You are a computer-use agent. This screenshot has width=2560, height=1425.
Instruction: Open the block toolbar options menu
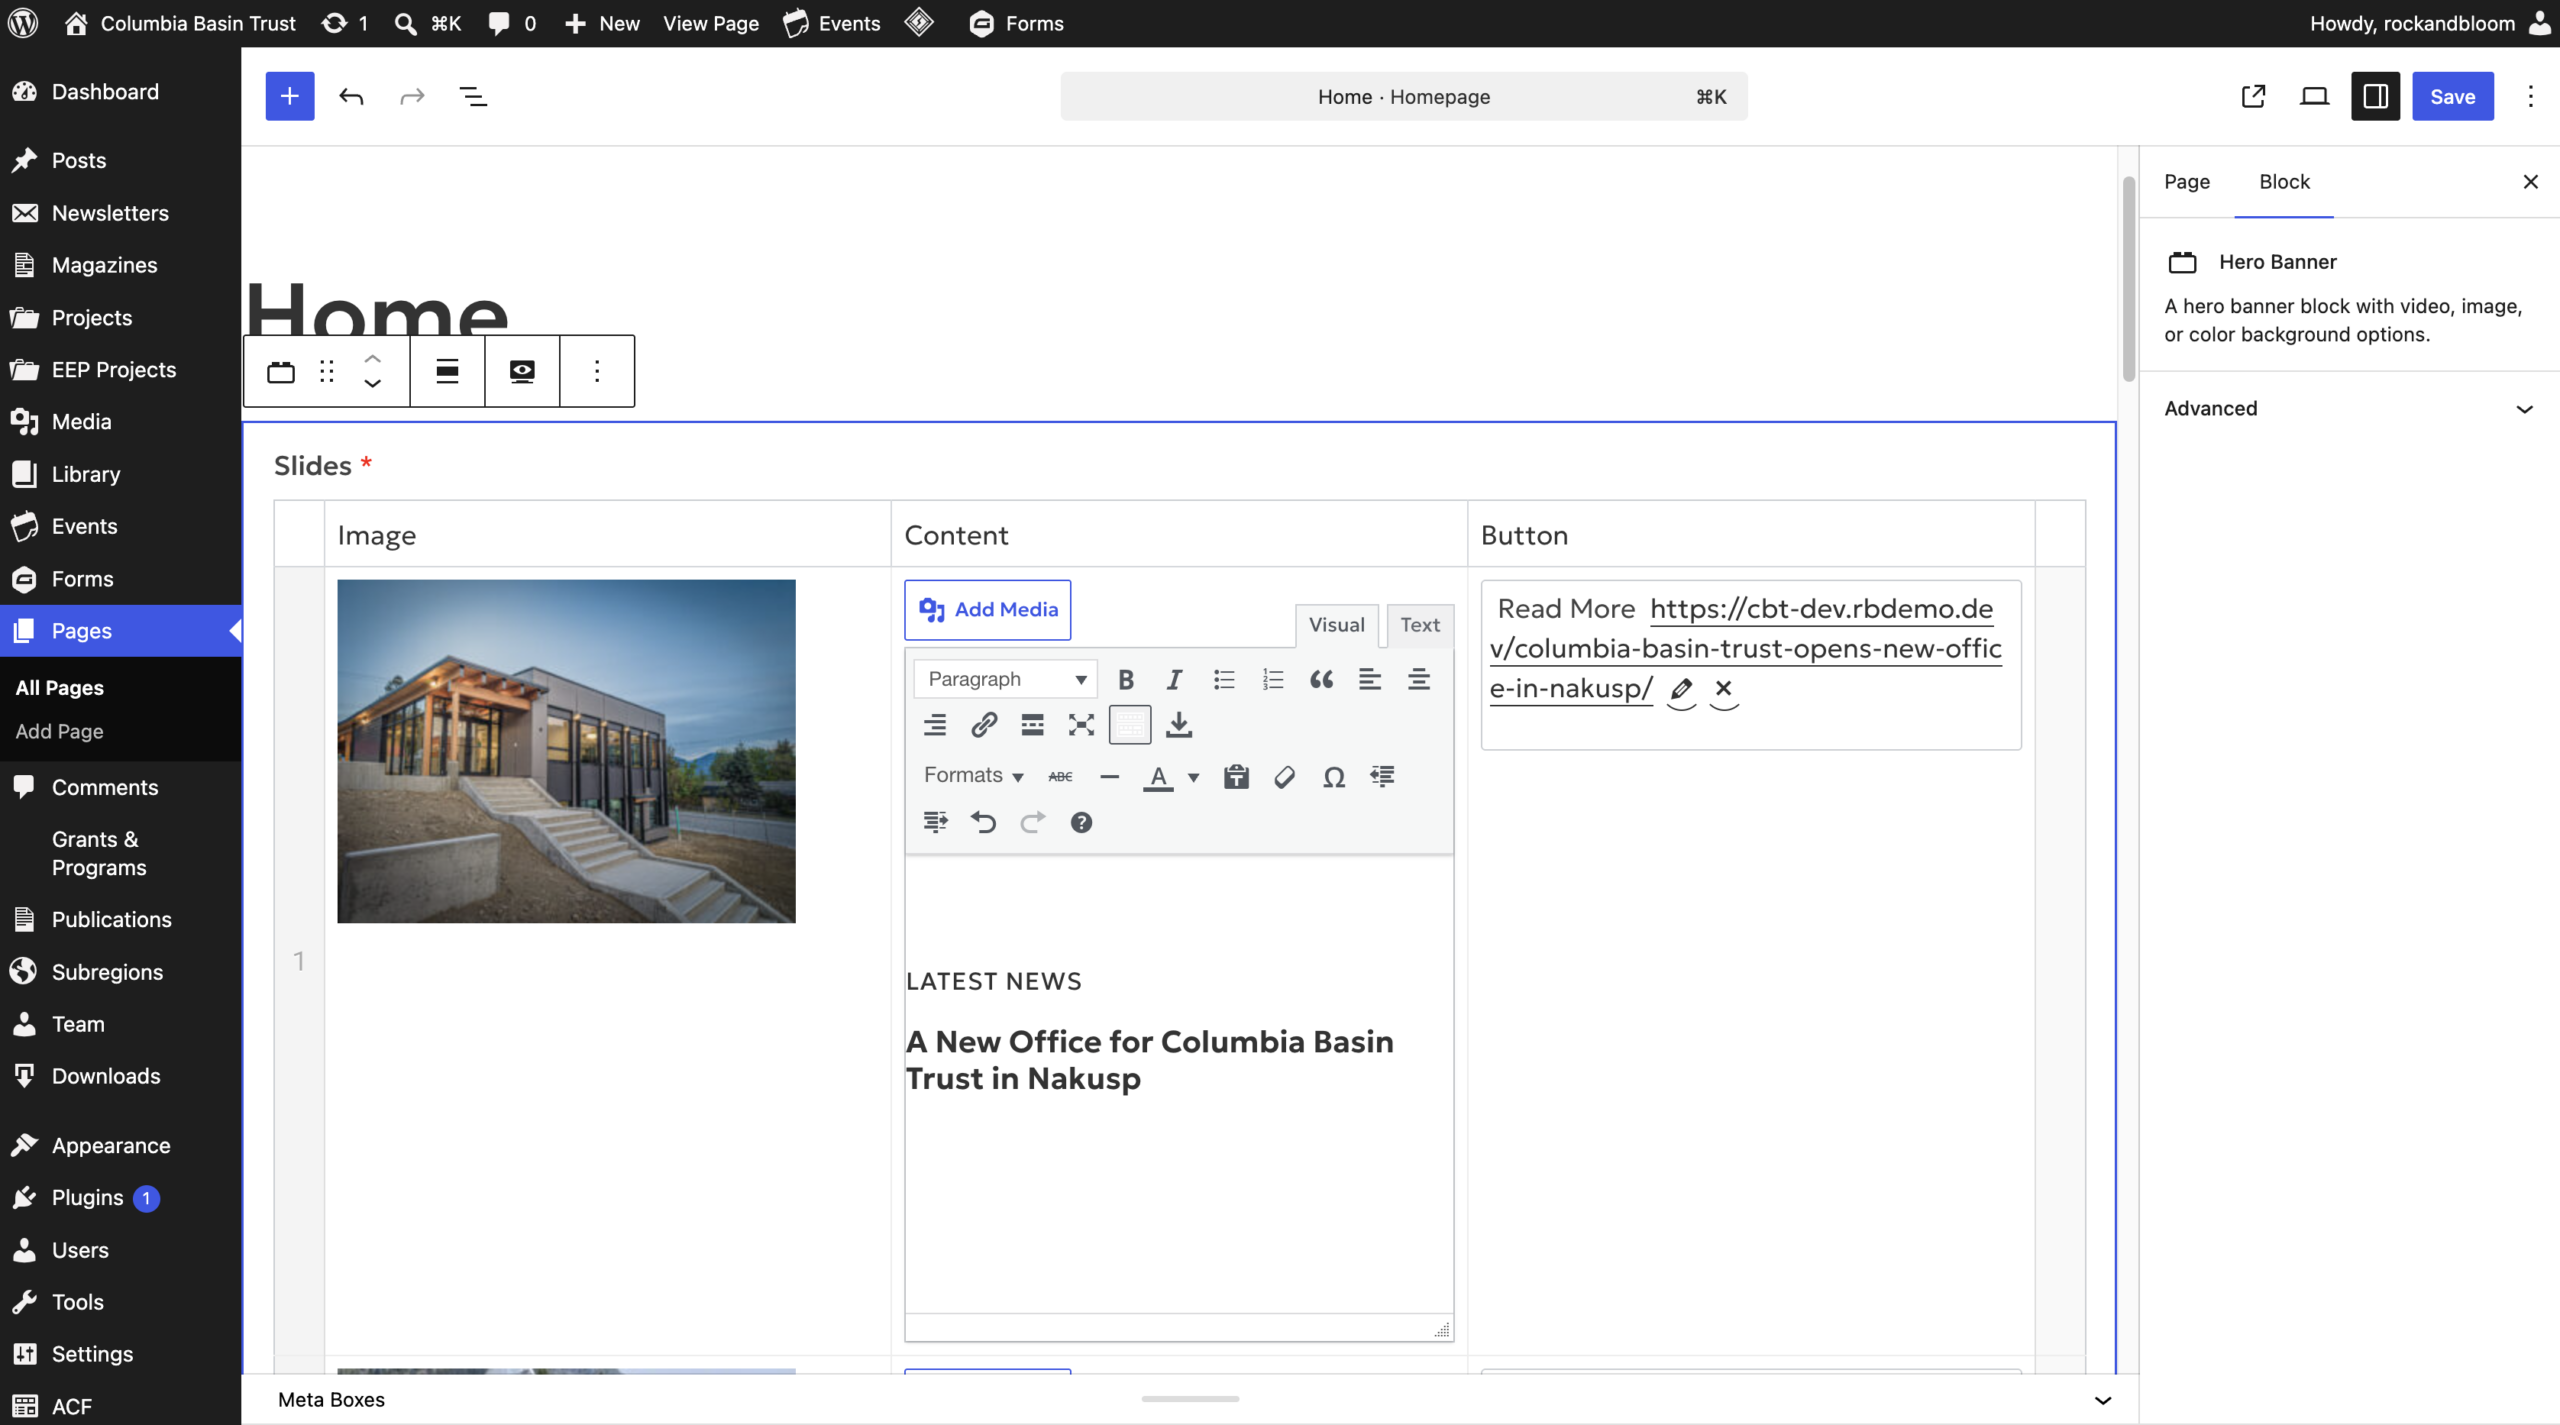597,372
